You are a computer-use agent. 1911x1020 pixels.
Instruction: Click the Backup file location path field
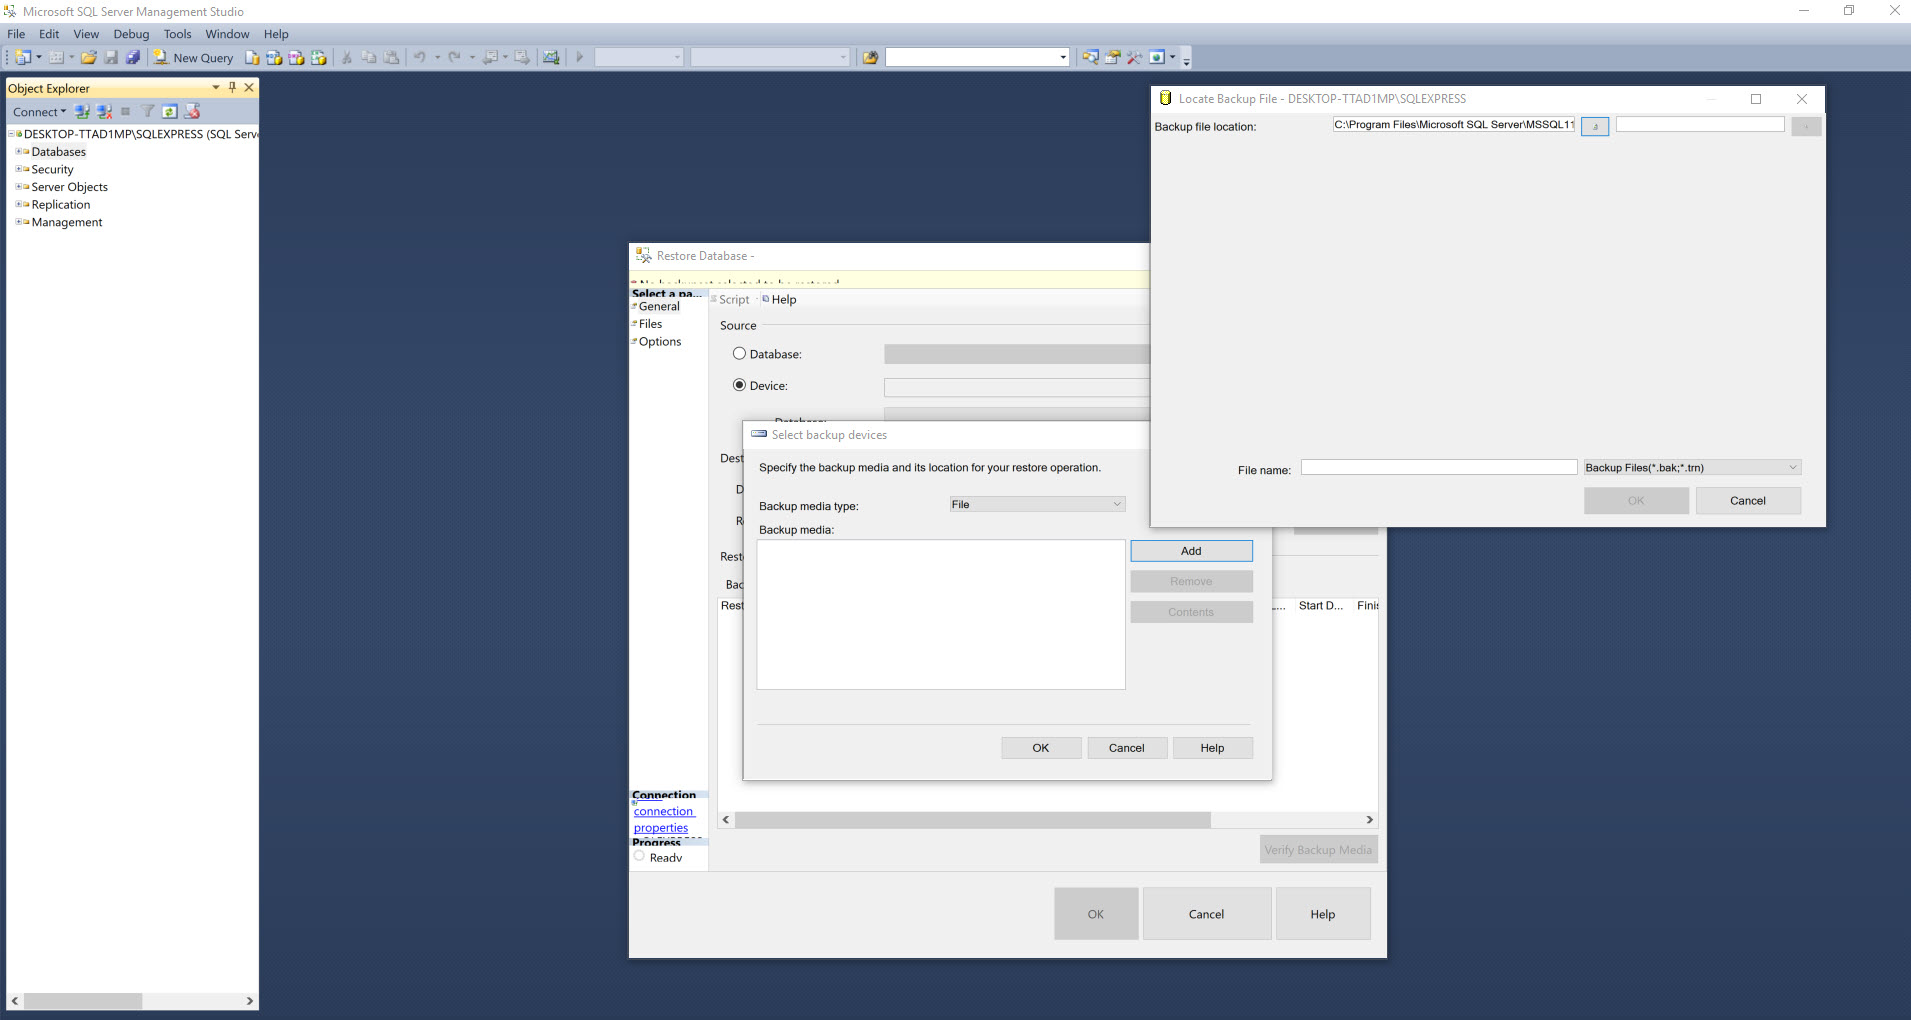[x=1454, y=125]
